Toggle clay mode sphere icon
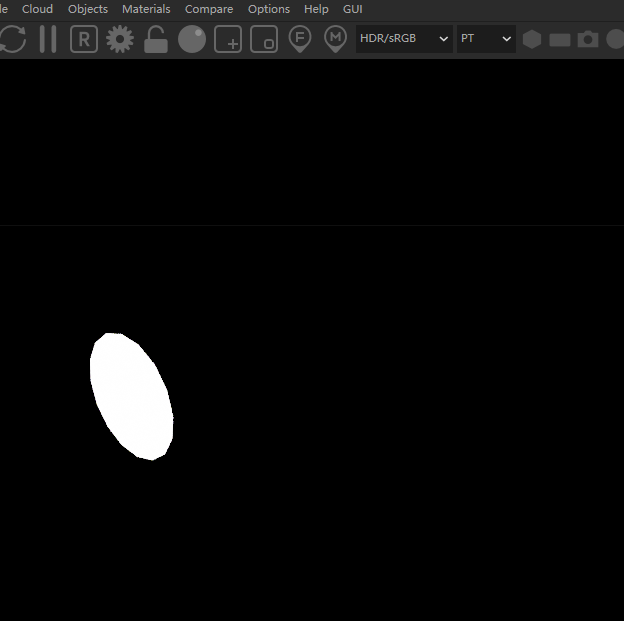The image size is (624, 621). (x=192, y=39)
